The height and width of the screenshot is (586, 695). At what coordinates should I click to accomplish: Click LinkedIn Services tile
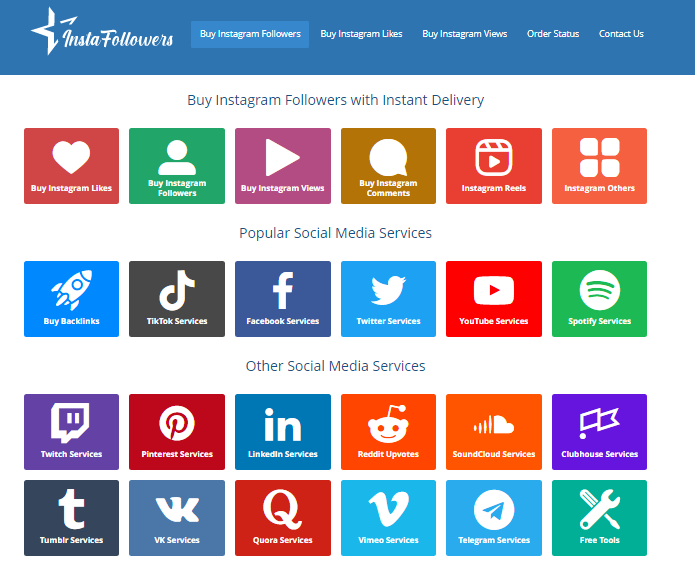283,432
